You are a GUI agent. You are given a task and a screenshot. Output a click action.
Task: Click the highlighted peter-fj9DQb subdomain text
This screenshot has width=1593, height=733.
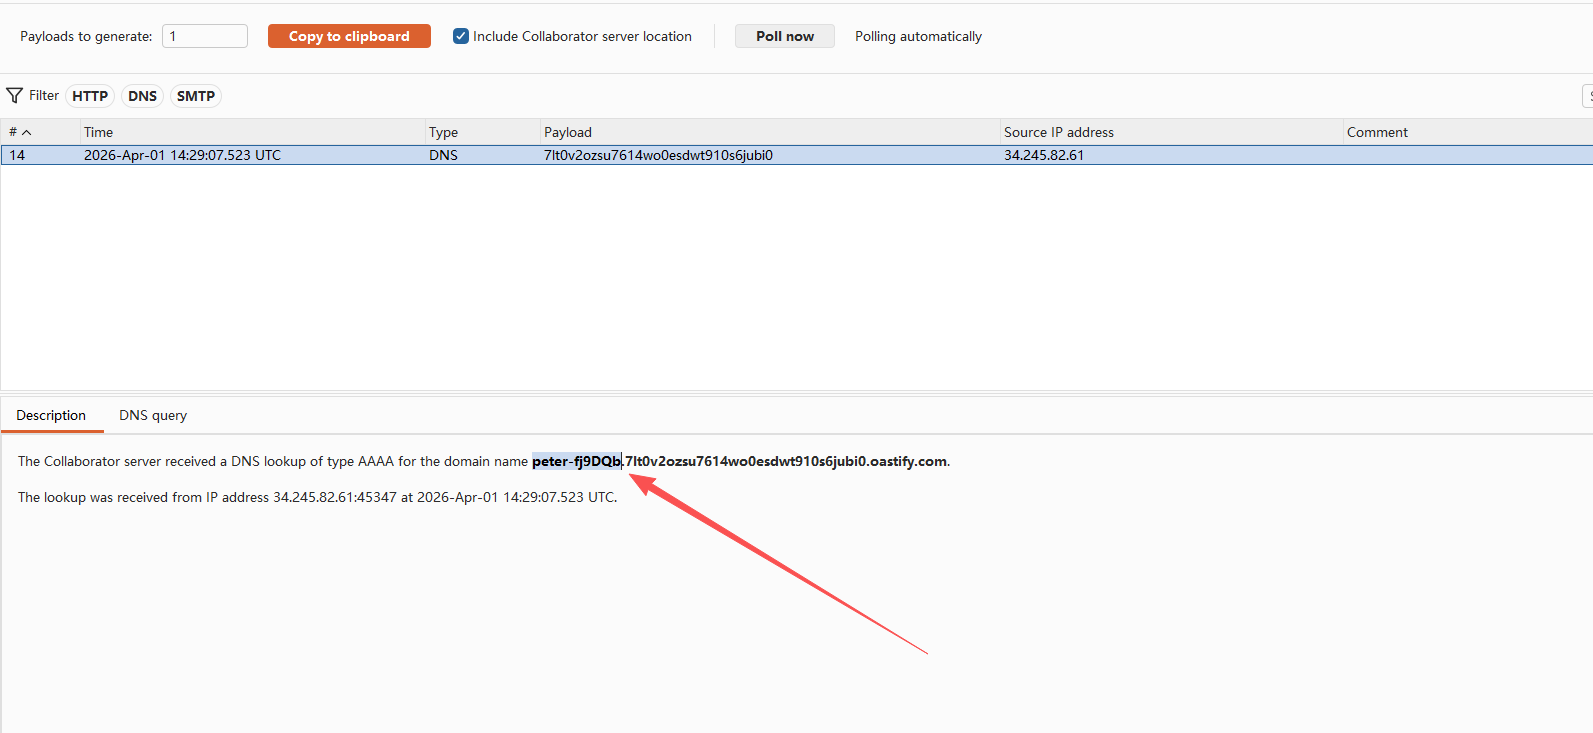[576, 461]
